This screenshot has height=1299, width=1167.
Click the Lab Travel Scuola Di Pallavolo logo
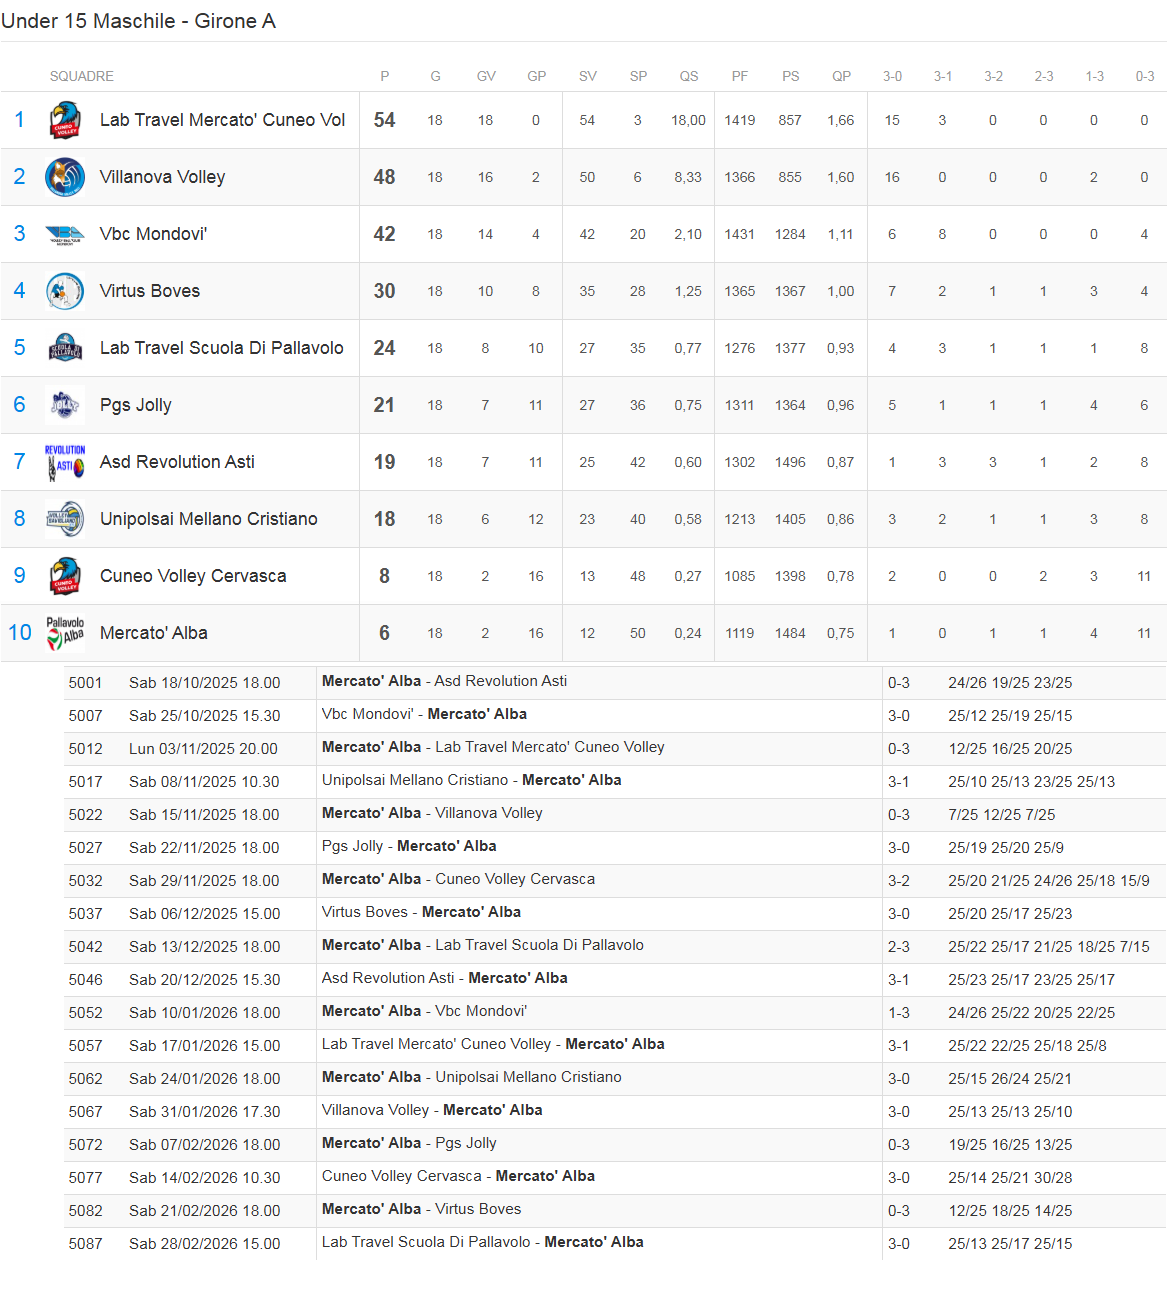65,348
